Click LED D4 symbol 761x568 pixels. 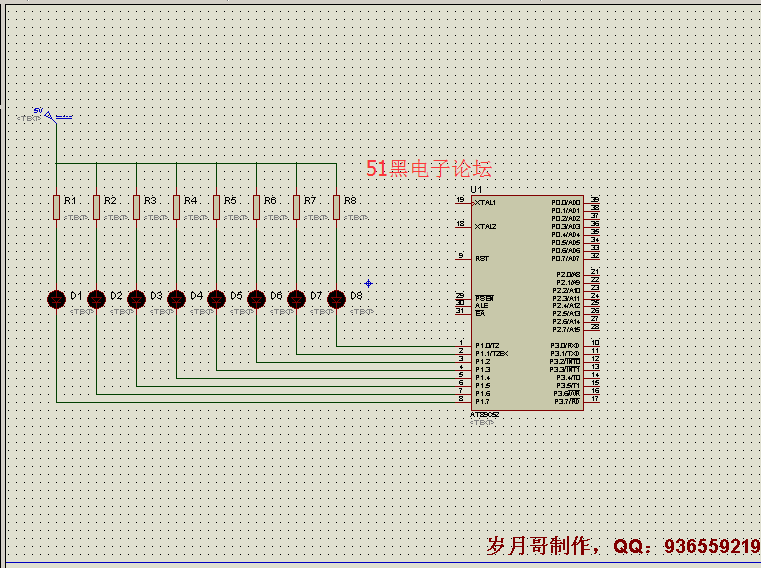pos(176,299)
